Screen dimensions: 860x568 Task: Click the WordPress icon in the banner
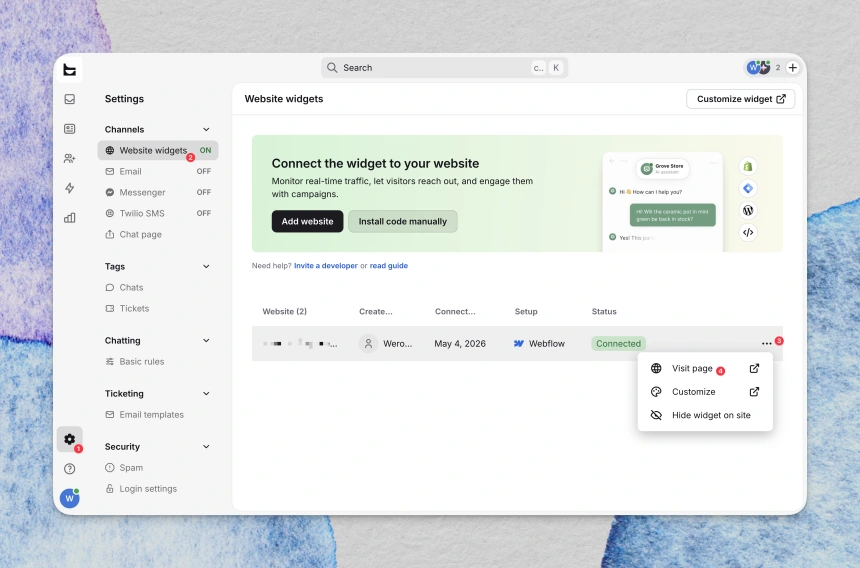[x=748, y=211]
